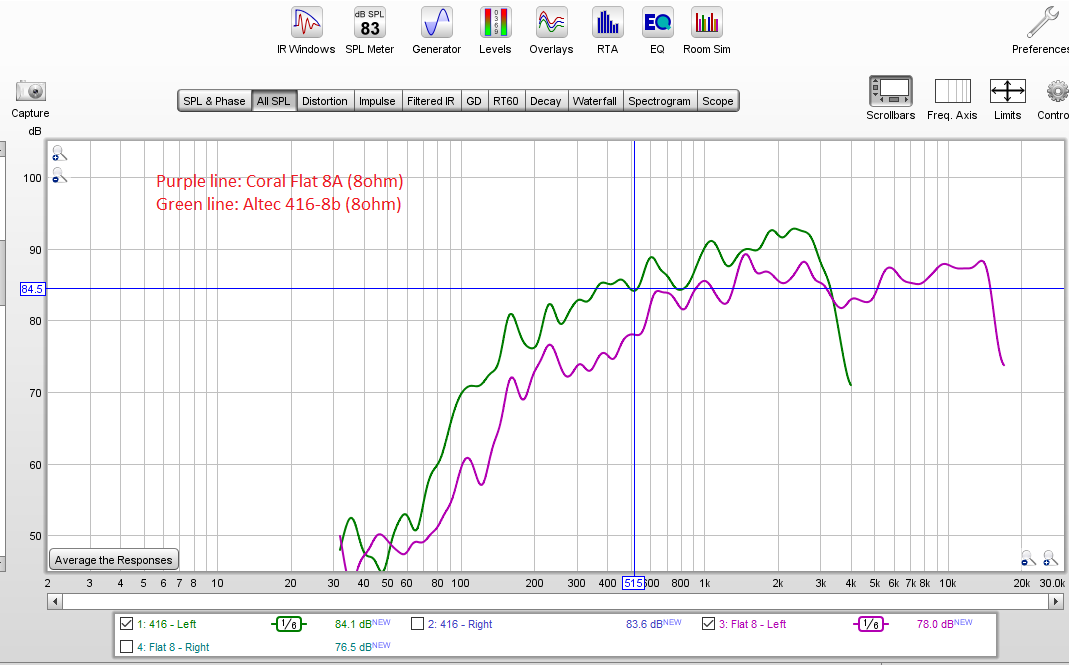Click 1/6 smoothing indicator for Flat 8 - Left
This screenshot has height=665, width=1069.
coord(871,624)
